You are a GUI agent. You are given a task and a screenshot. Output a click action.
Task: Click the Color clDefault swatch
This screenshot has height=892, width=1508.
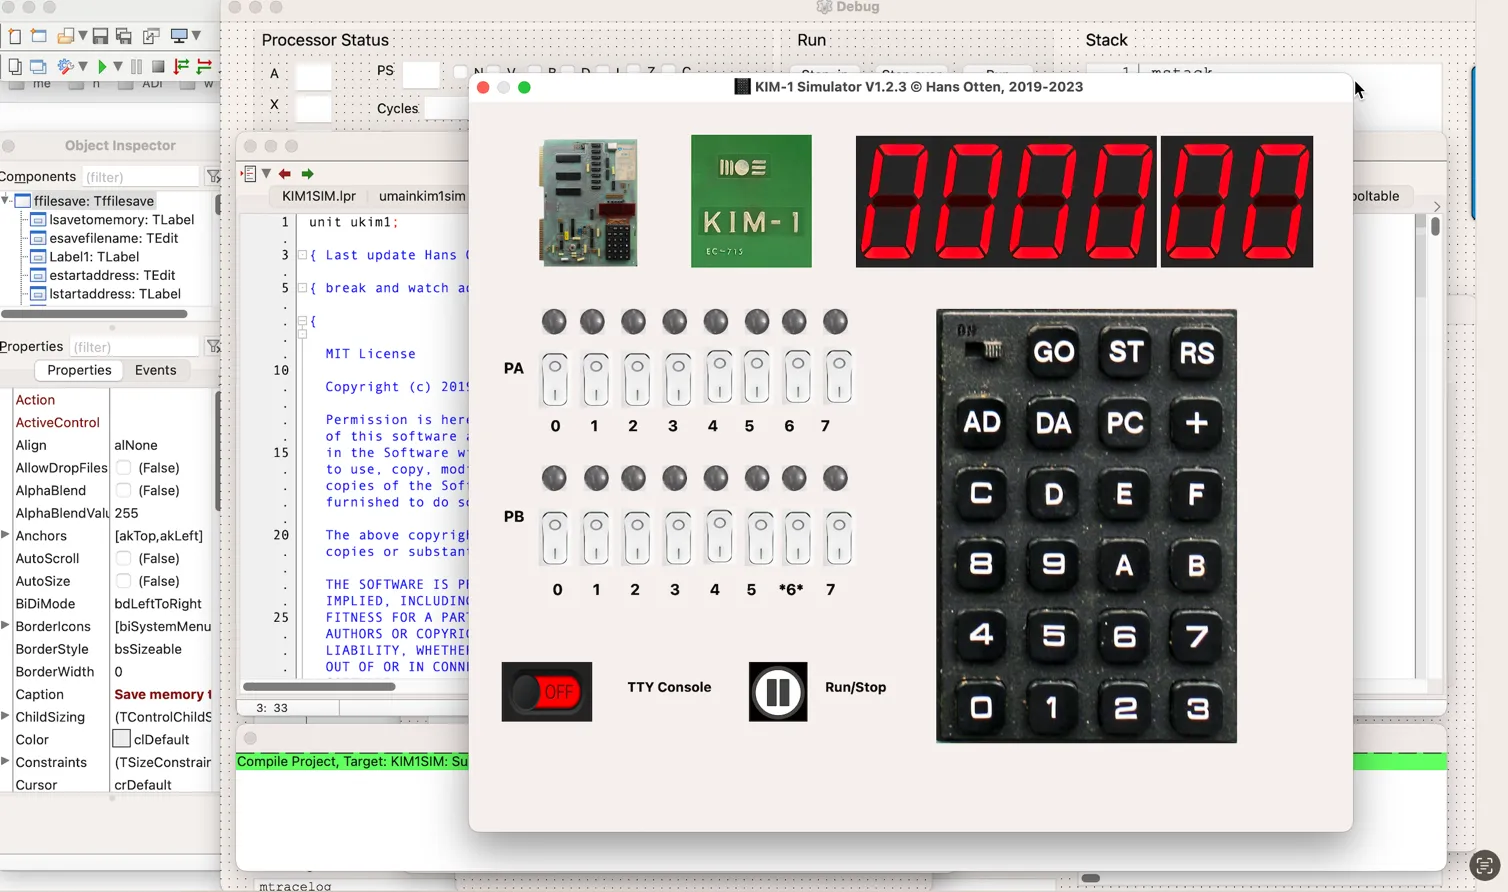click(122, 739)
